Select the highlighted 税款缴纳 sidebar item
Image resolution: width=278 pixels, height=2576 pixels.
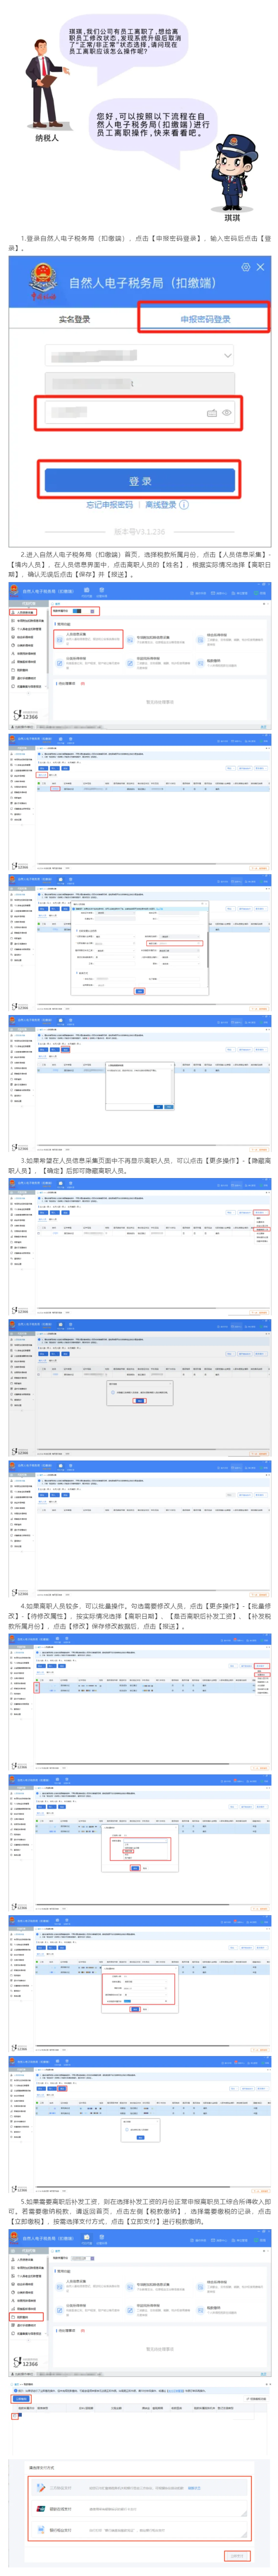tap(24, 2316)
